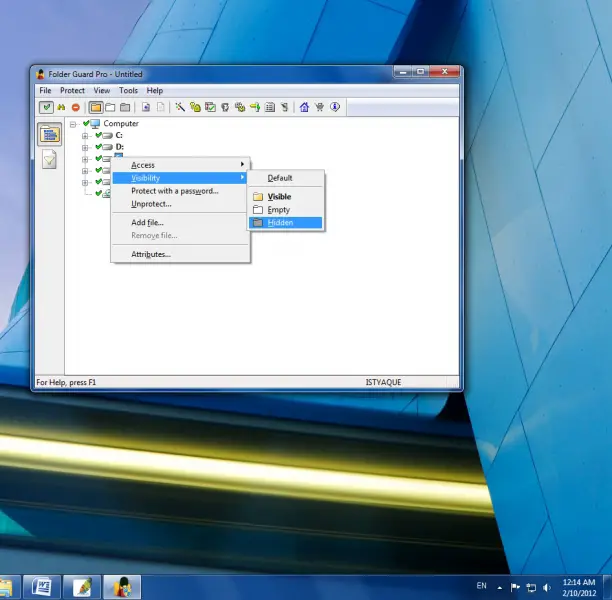Open the Protect menu
This screenshot has height=600, width=612.
point(72,91)
